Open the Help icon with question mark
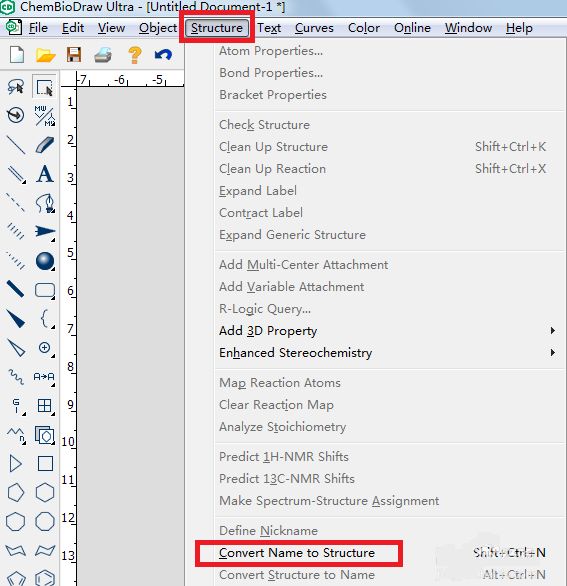 click(x=135, y=55)
